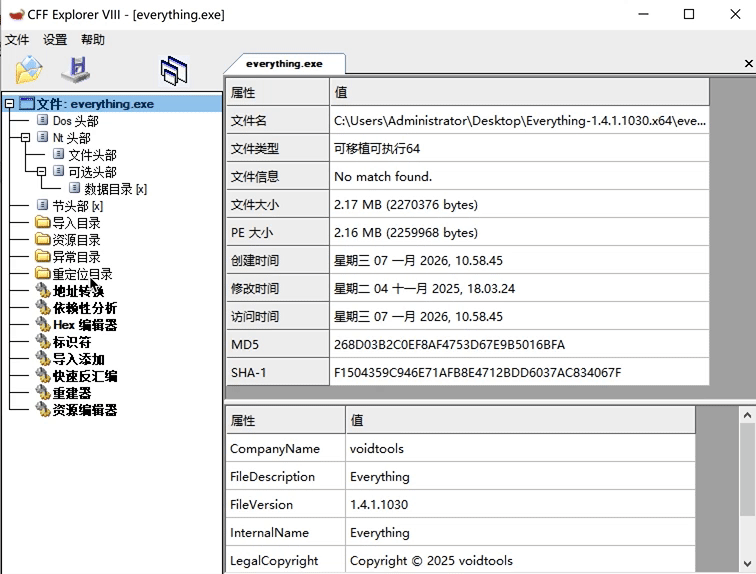Open the 资源目录 folder node

(76, 240)
